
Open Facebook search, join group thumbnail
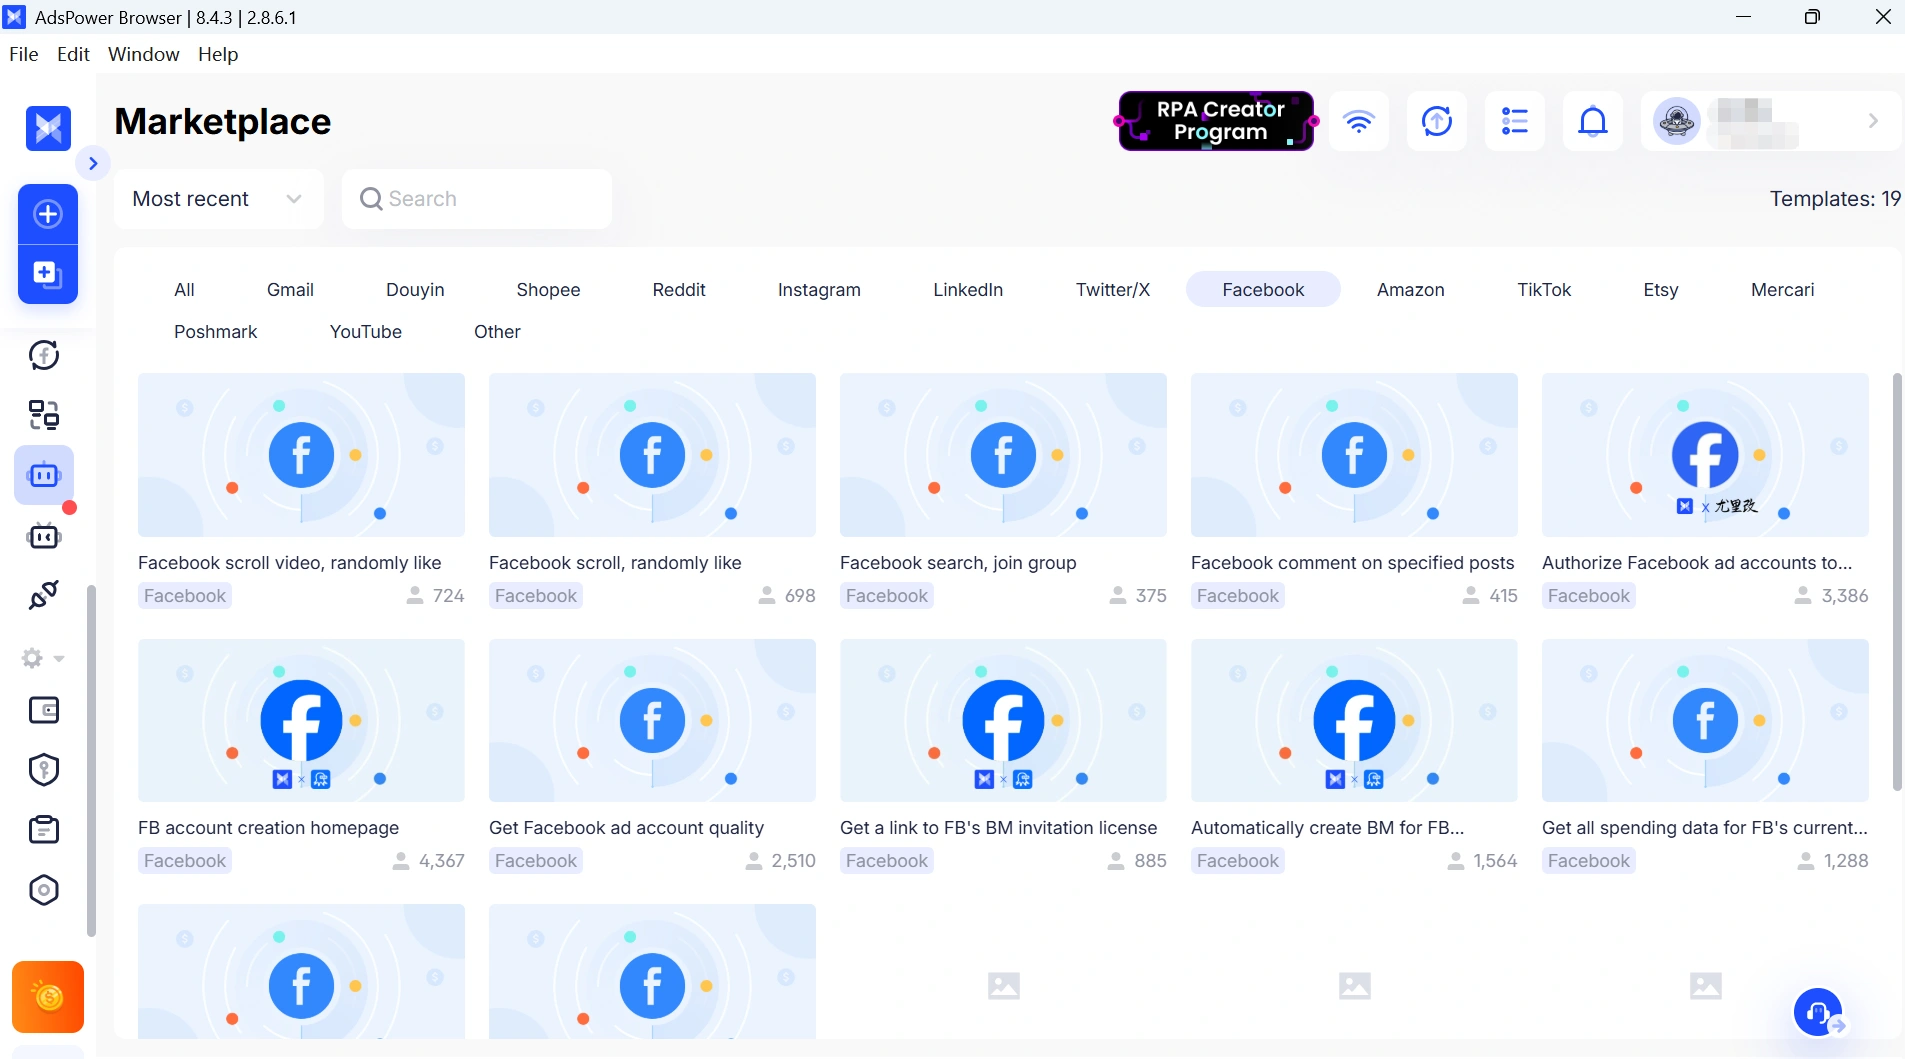tap(1003, 455)
